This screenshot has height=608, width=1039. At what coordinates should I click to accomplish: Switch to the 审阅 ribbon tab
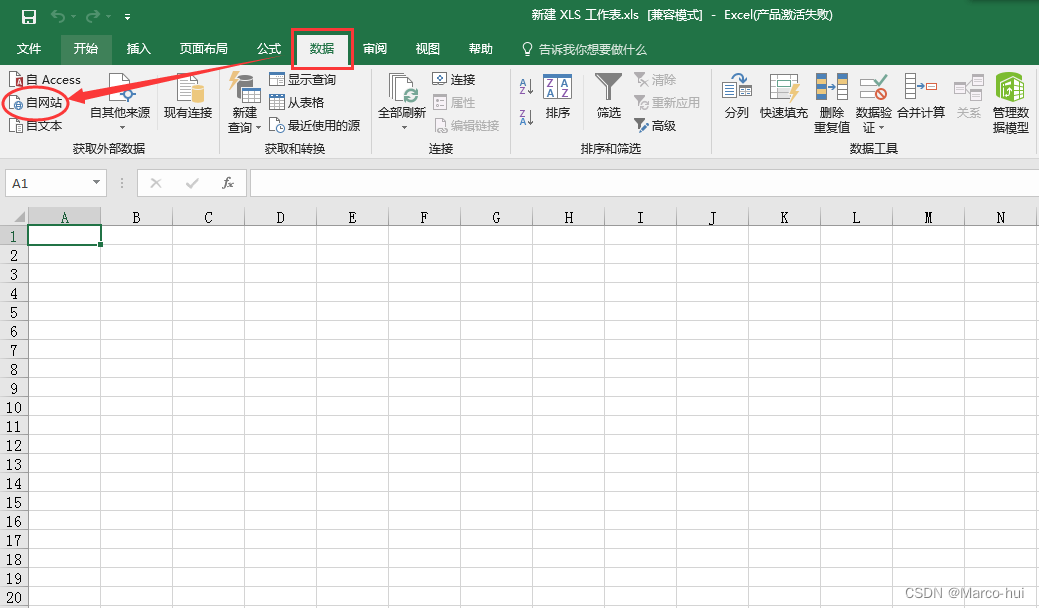(374, 48)
